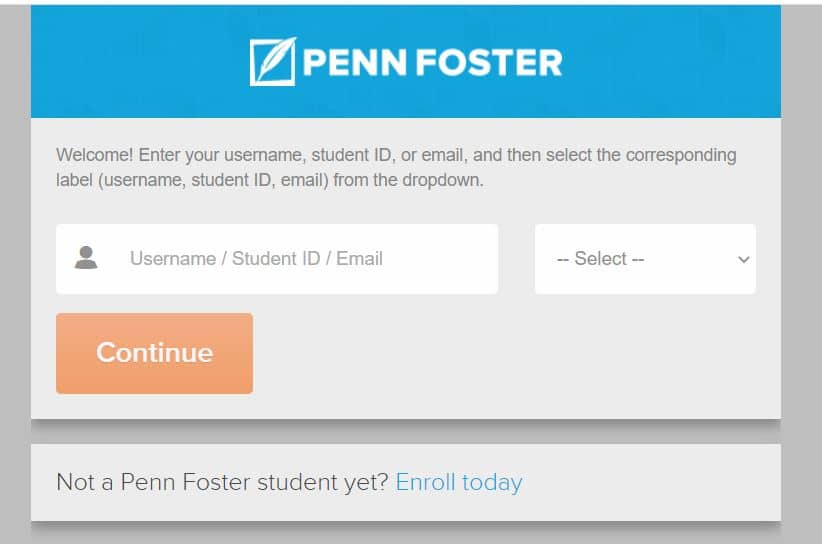Click the blue Penn Foster header banner
822x544 pixels.
(x=406, y=61)
